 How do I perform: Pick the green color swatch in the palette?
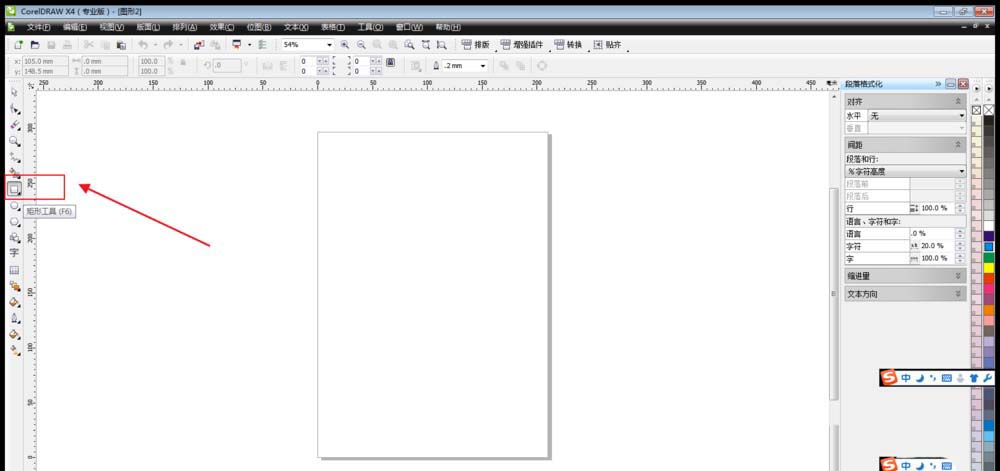[989, 257]
